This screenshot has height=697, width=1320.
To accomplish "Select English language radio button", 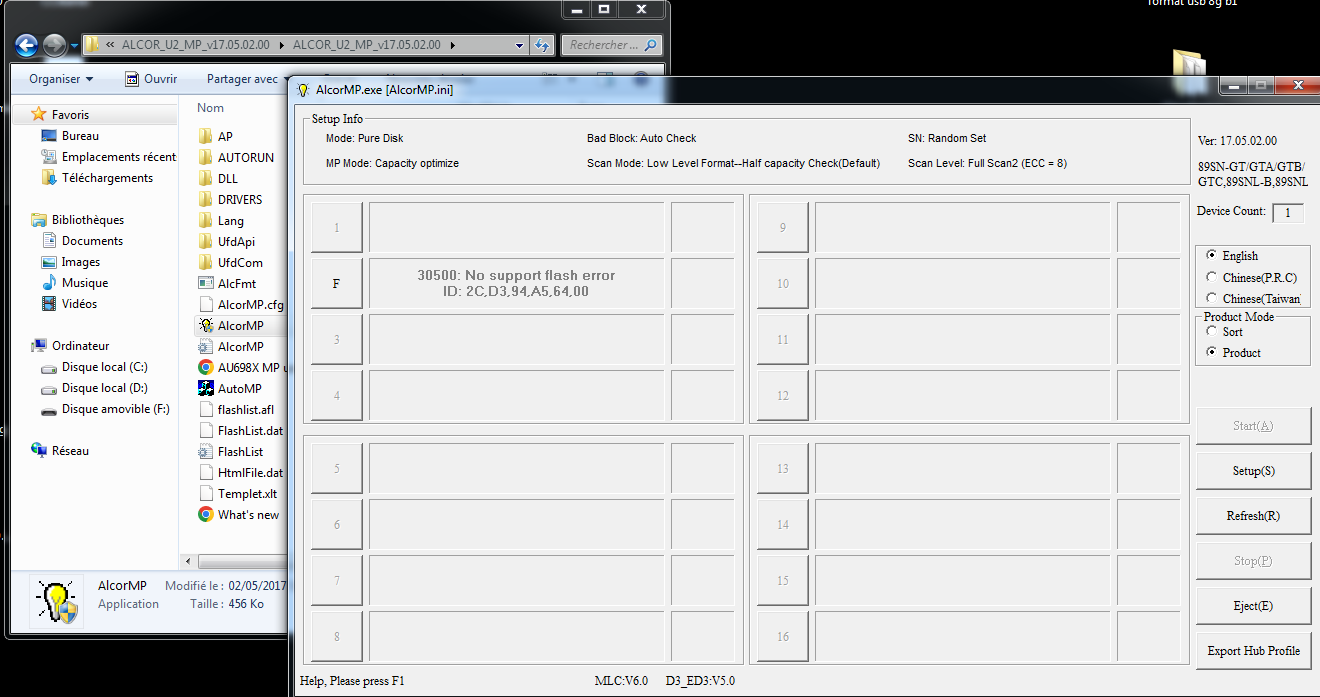I will coord(1212,256).
